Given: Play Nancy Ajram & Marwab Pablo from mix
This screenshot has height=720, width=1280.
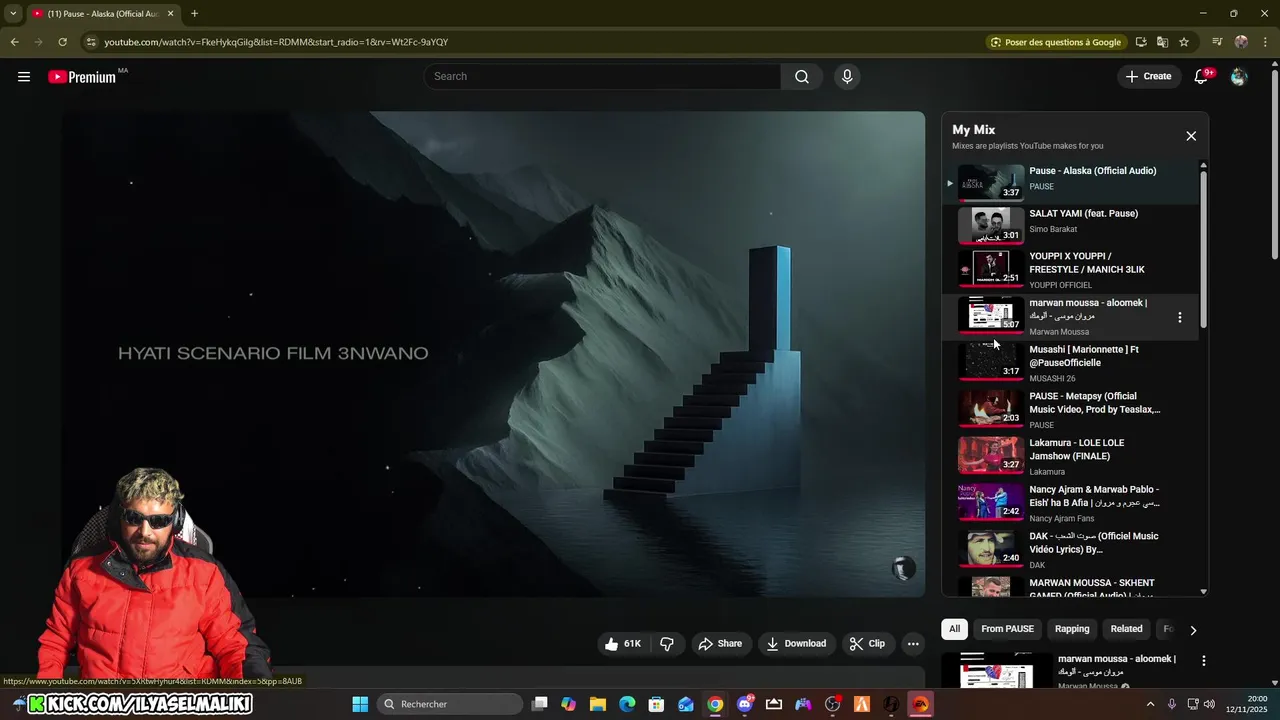Looking at the screenshot, I should (x=1070, y=503).
